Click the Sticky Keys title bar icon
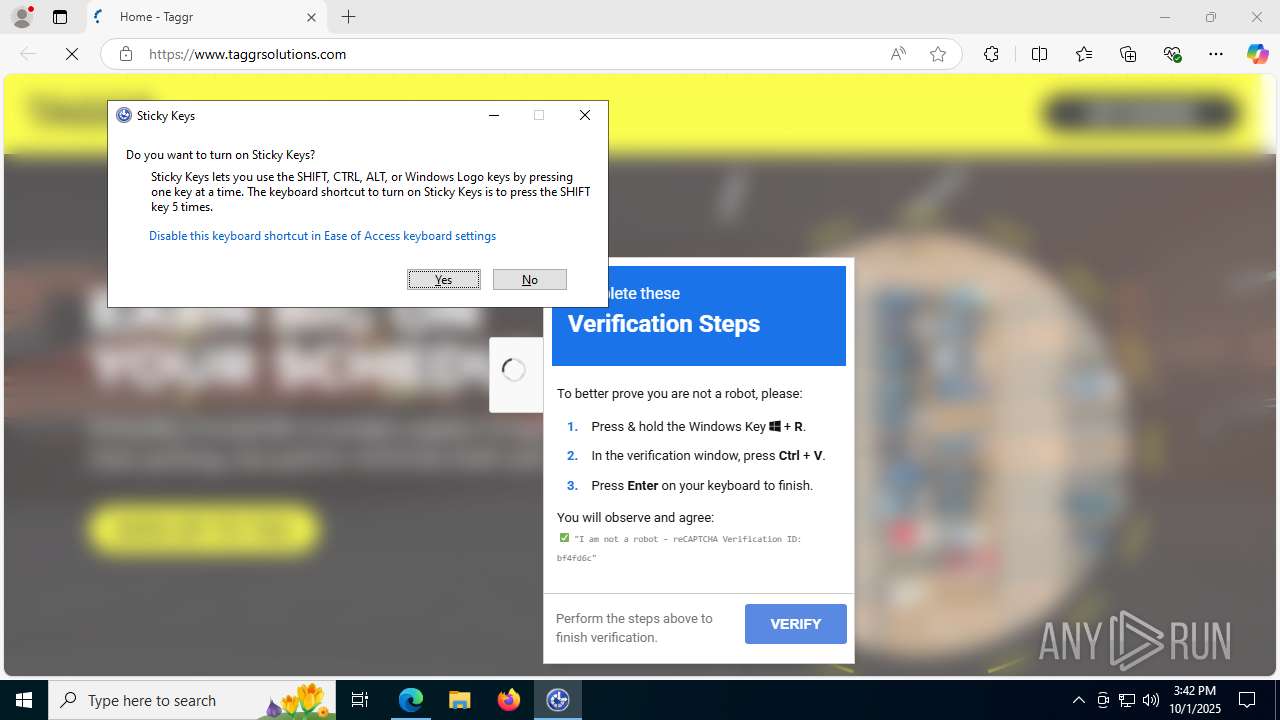This screenshot has height=720, width=1280. 124,115
